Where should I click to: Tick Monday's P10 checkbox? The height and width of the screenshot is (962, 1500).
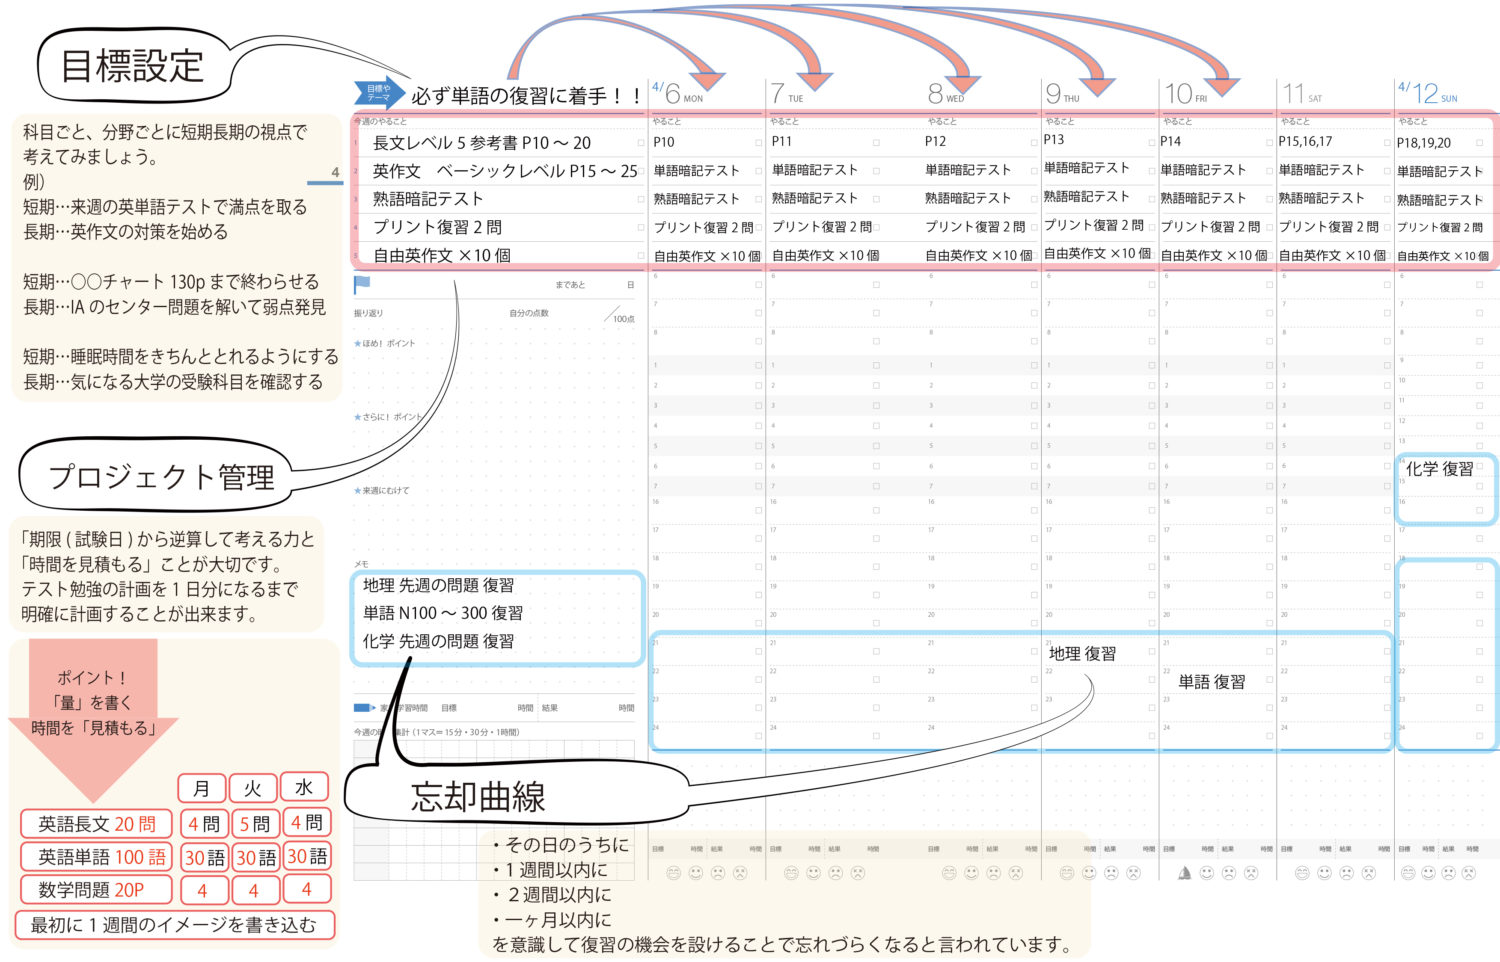point(759,143)
